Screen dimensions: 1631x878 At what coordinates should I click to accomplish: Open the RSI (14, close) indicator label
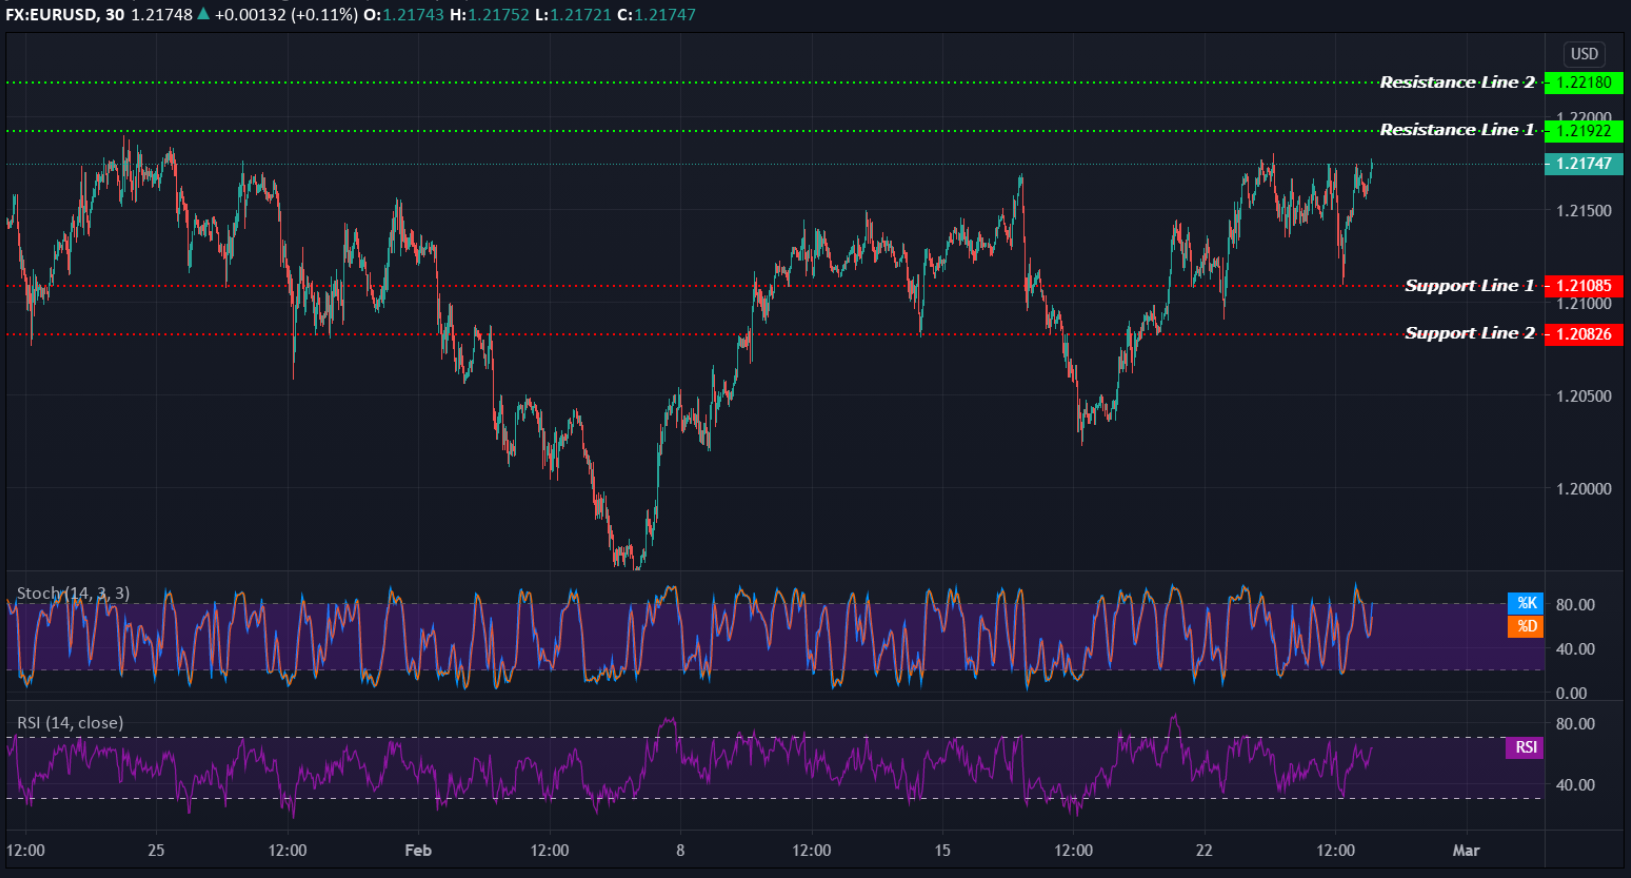click(70, 722)
